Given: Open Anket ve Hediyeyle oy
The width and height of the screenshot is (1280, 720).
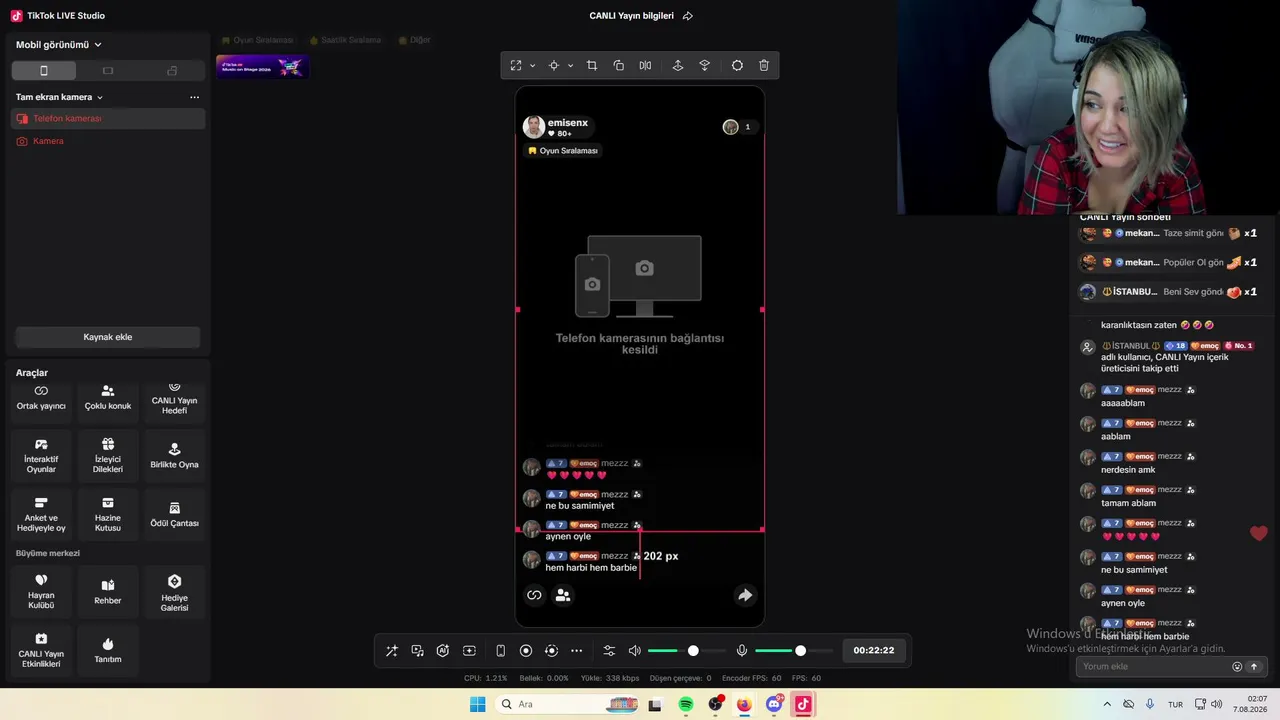Looking at the screenshot, I should 41,515.
